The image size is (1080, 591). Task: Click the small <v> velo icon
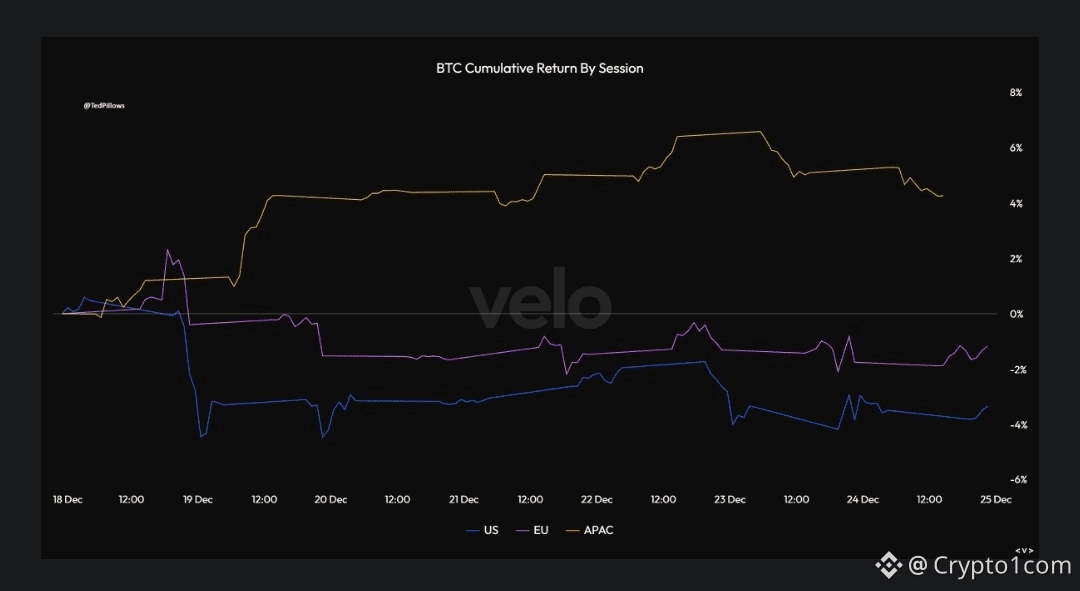coord(1023,550)
